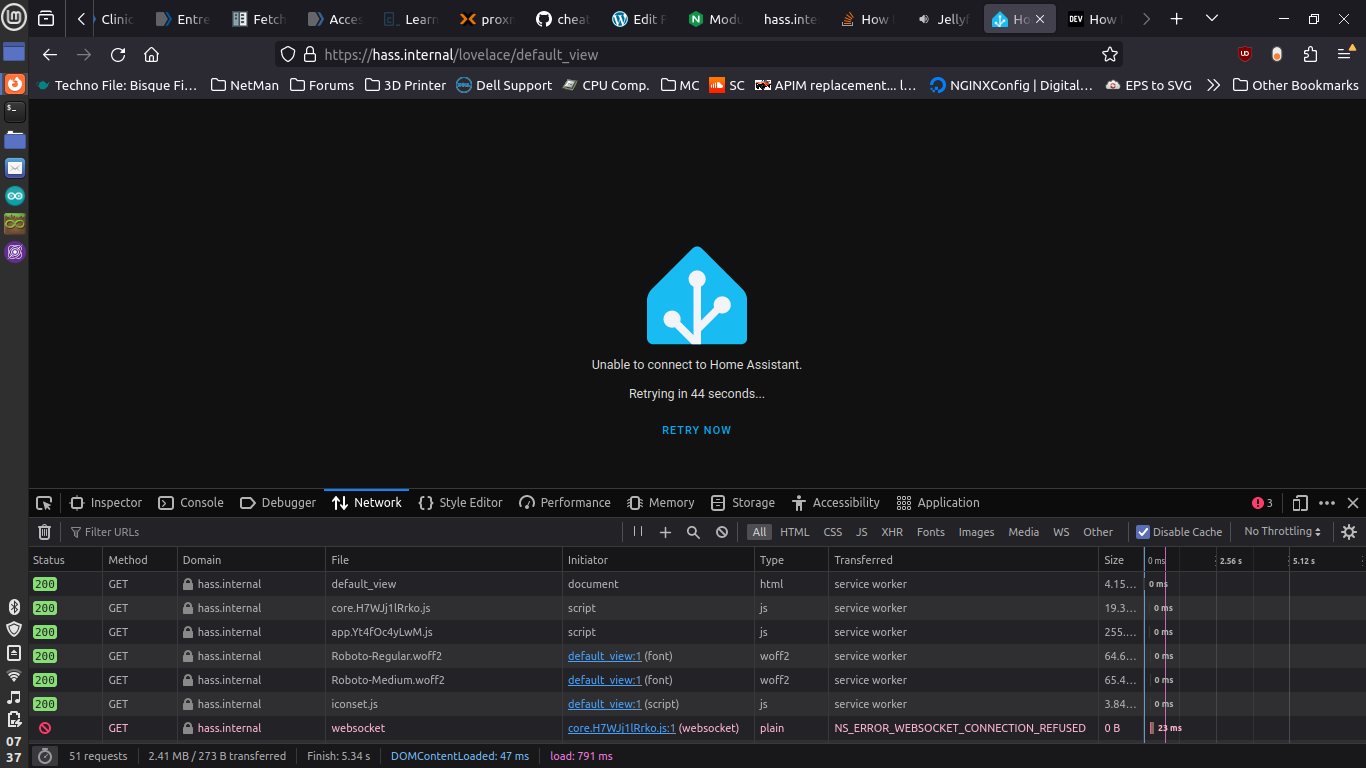Toggle the Disable Cache checkbox
The width and height of the screenshot is (1366, 768).
point(1143,532)
